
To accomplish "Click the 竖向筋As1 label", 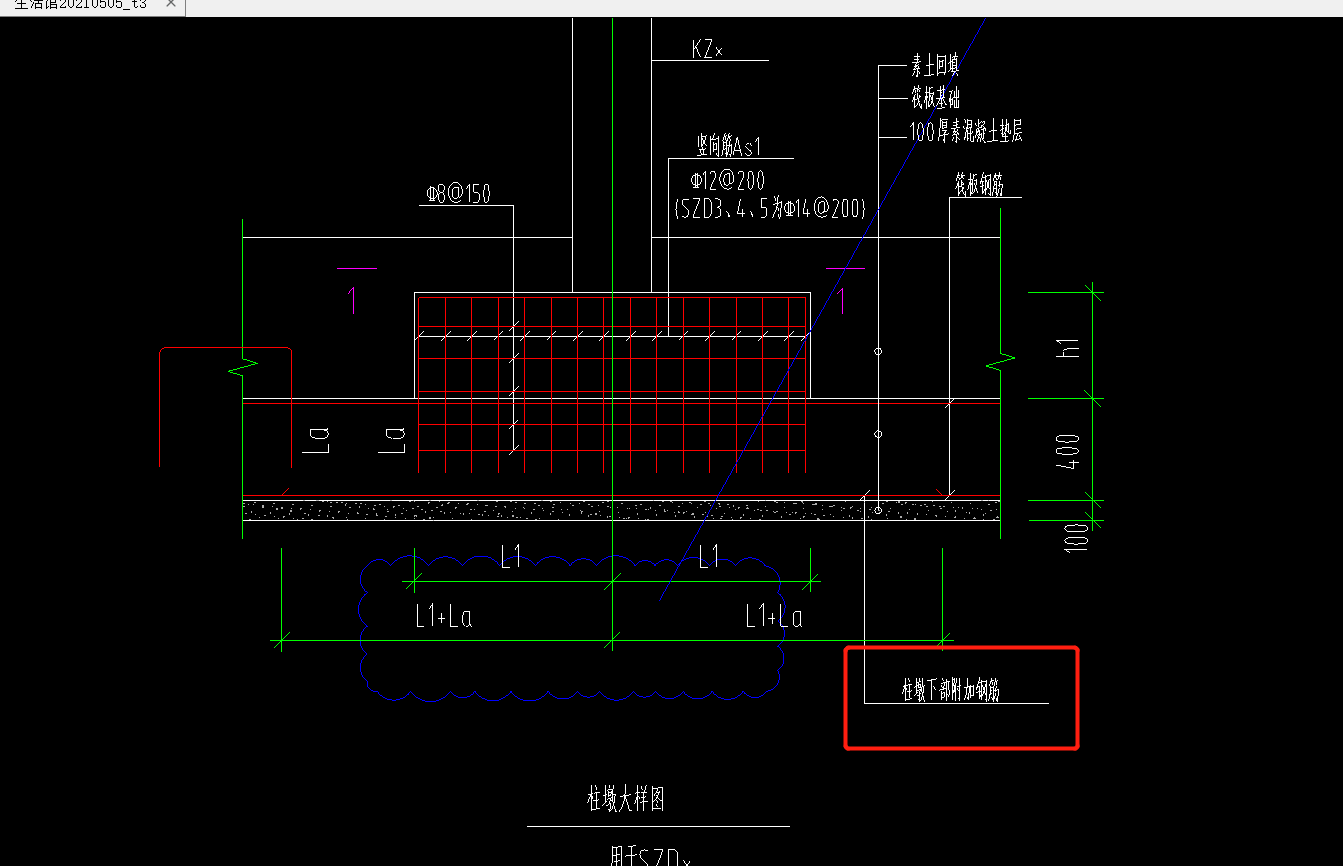I will click(729, 147).
